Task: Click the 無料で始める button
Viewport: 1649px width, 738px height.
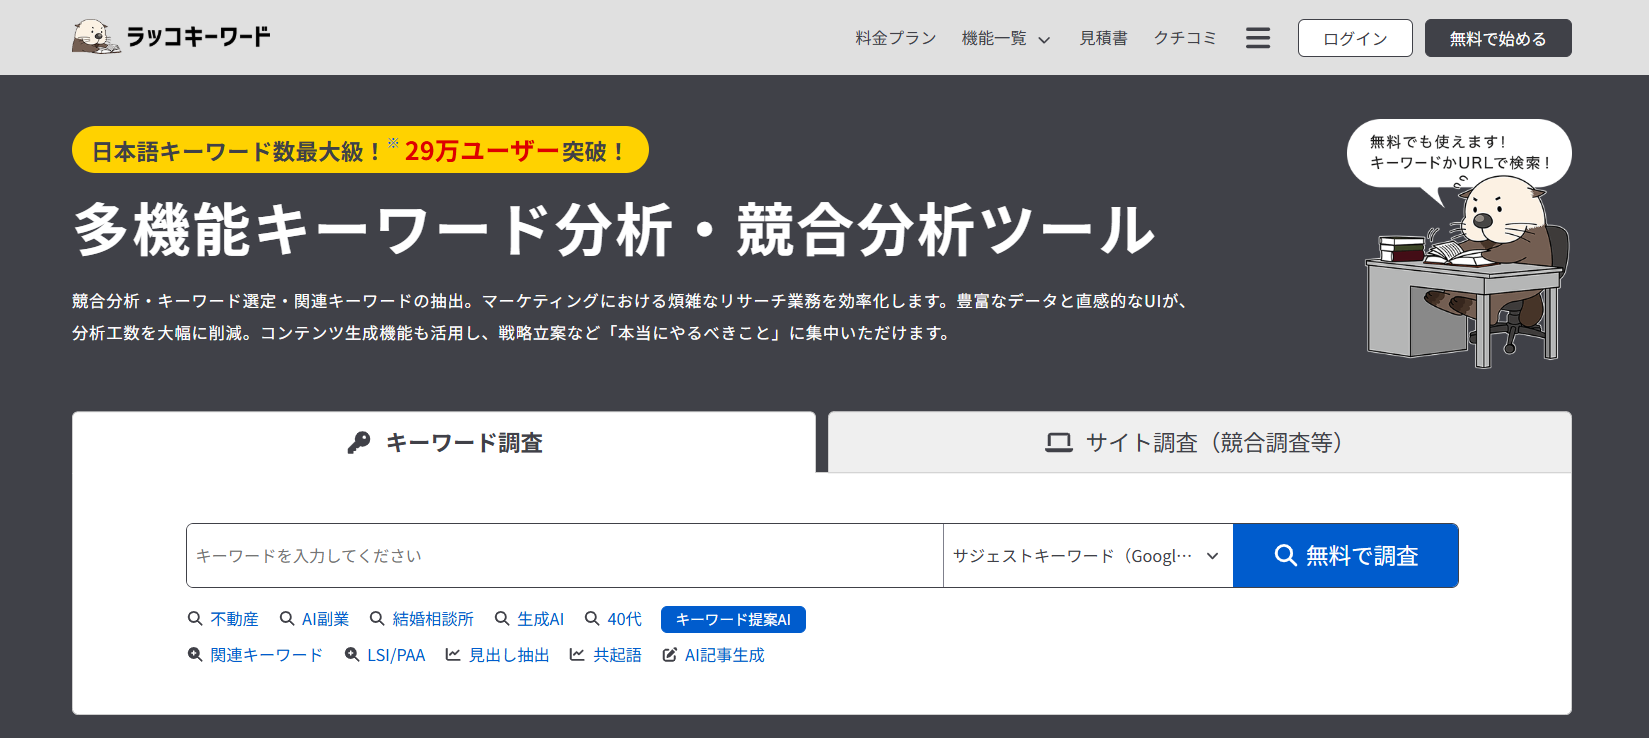Action: [x=1497, y=38]
